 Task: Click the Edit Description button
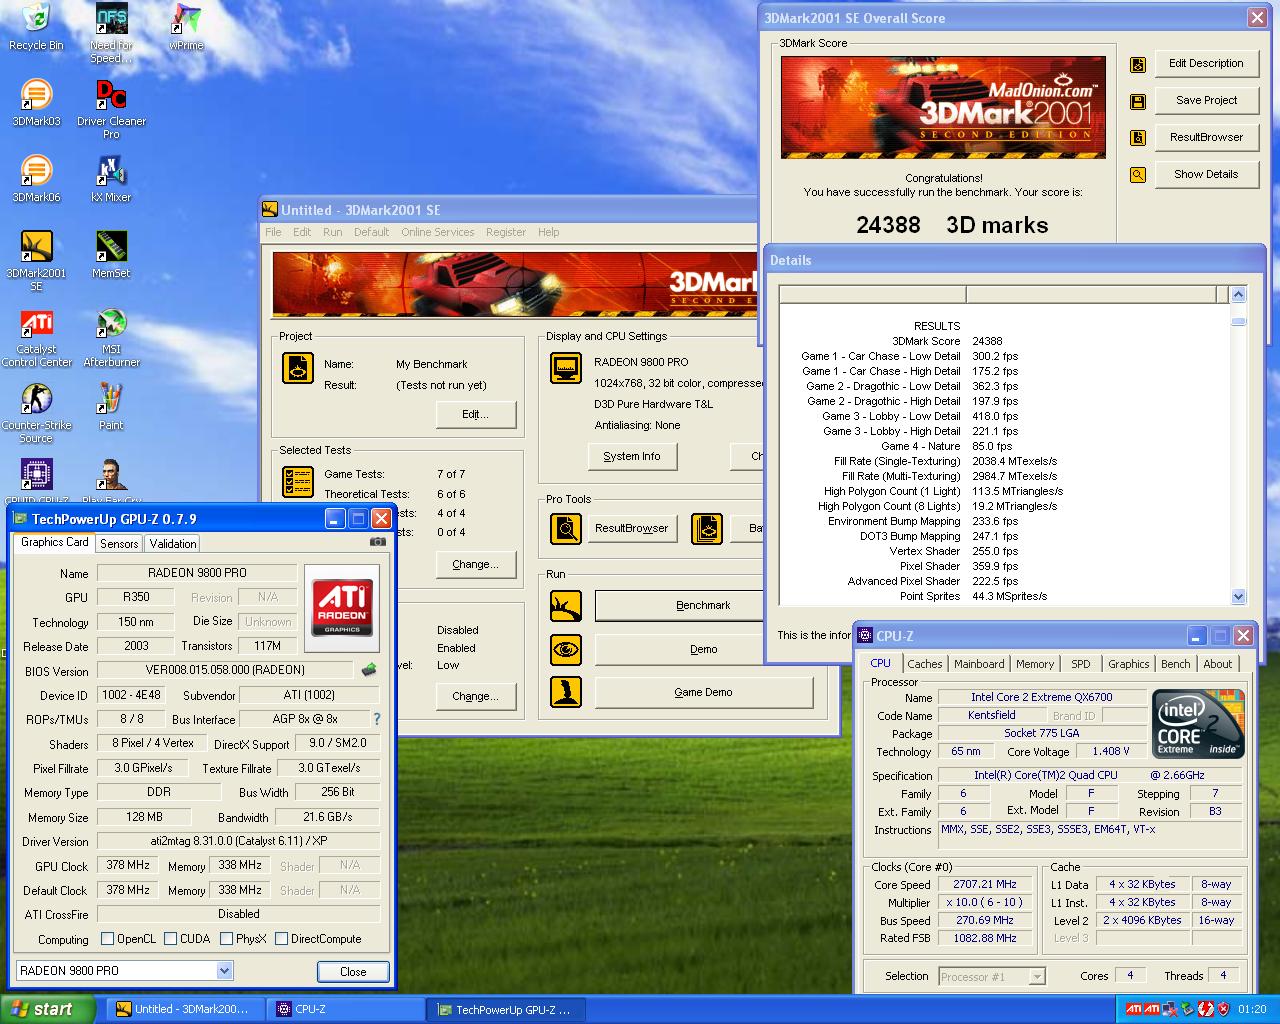tap(1206, 64)
